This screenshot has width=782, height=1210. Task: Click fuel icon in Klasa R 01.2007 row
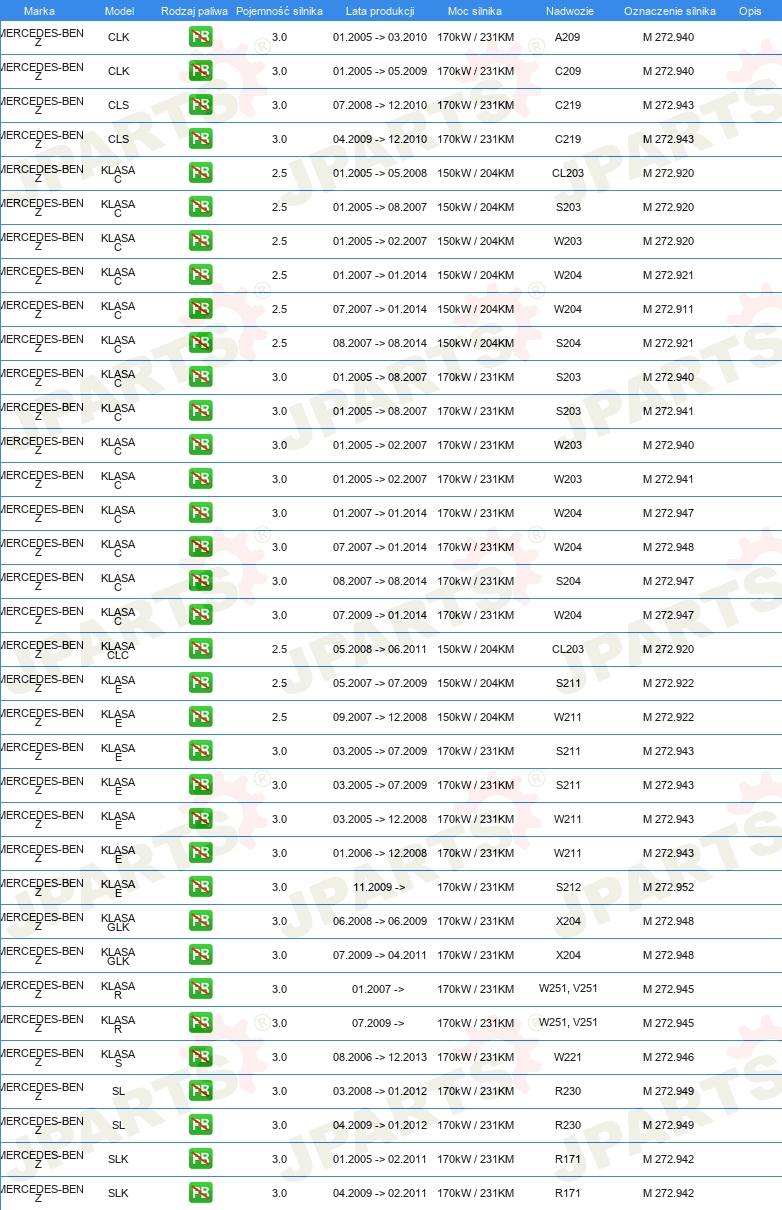pos(200,990)
